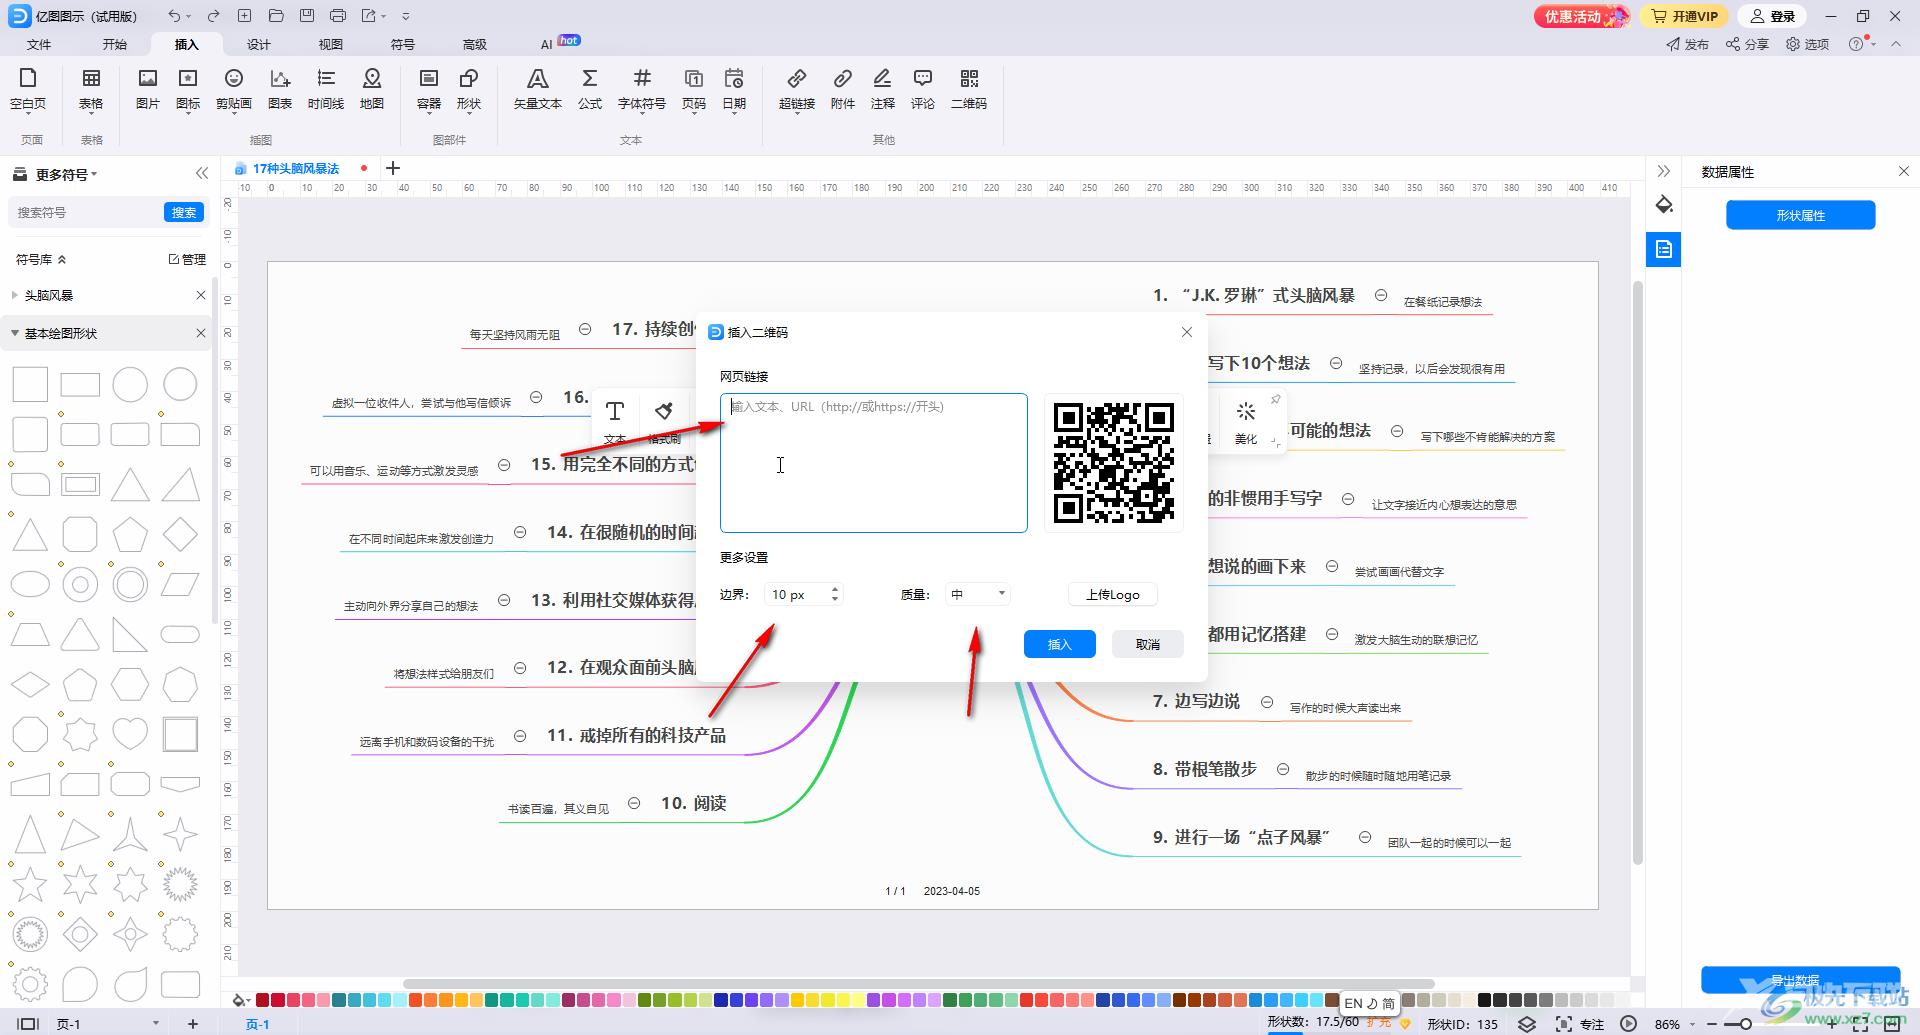
Task: Toggle 专注 focus mode in status bar
Action: click(x=1580, y=1024)
